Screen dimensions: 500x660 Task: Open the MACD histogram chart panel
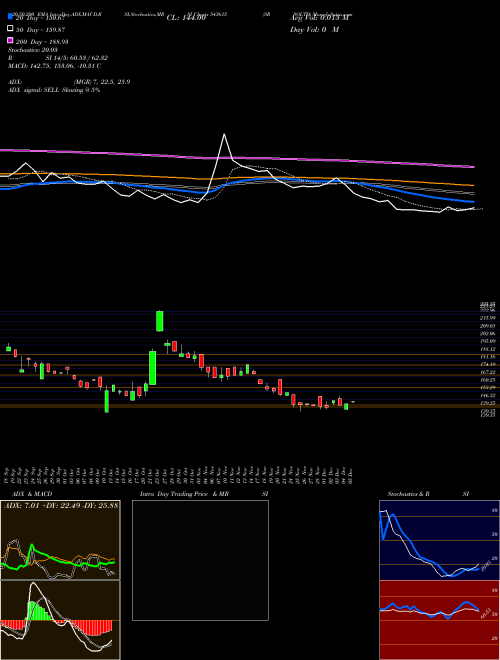(x=60, y=620)
